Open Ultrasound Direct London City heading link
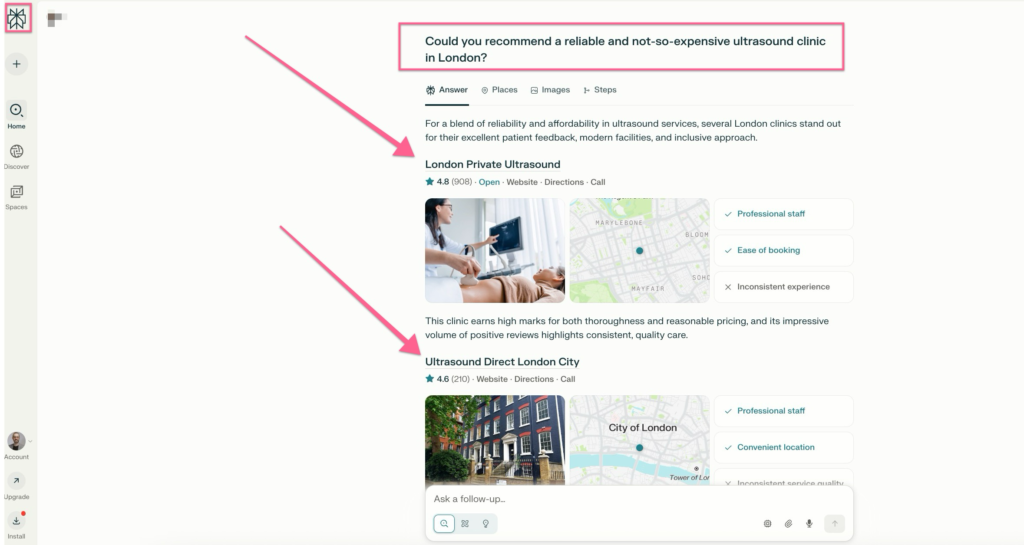 502,362
